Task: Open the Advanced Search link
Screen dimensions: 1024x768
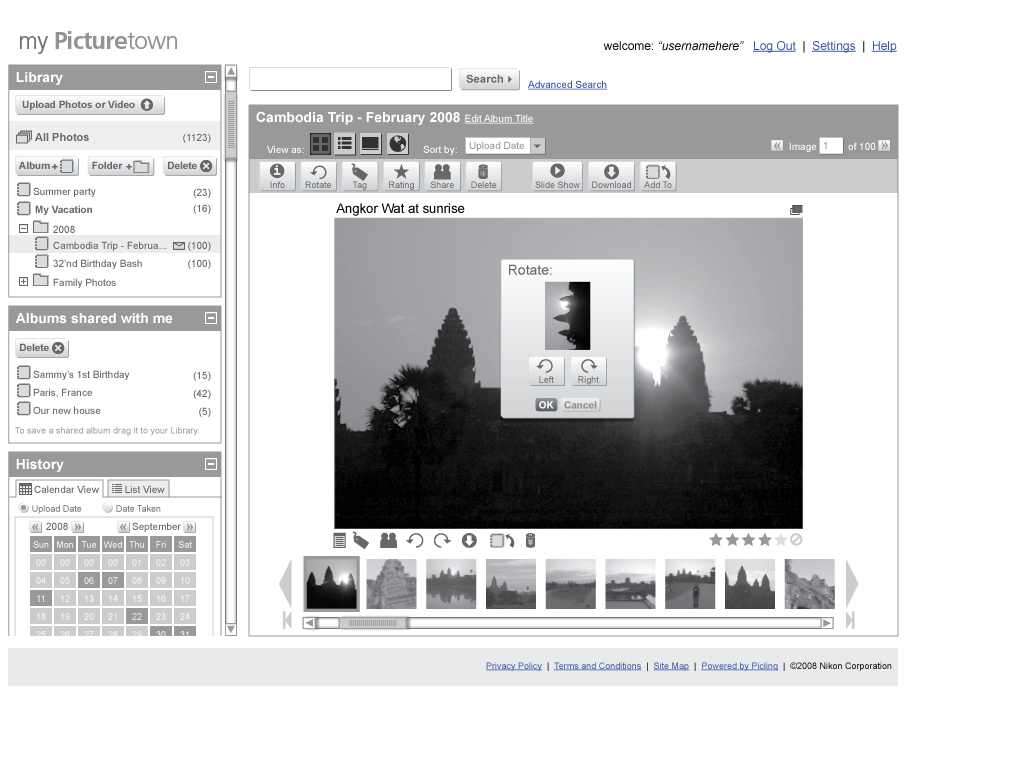Action: [567, 85]
